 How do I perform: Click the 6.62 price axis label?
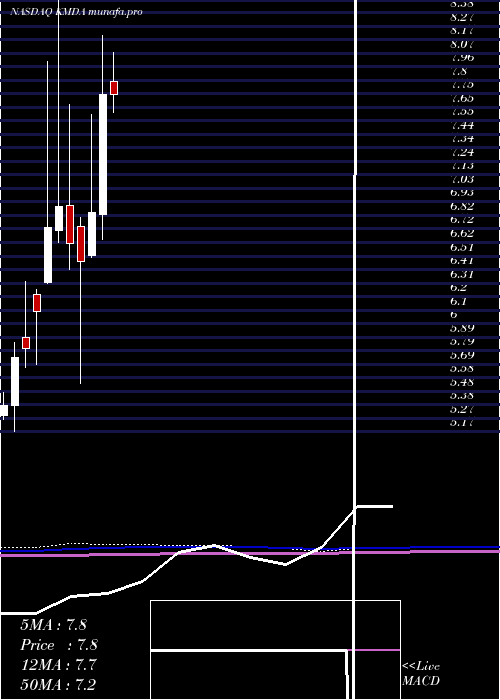(x=462, y=233)
